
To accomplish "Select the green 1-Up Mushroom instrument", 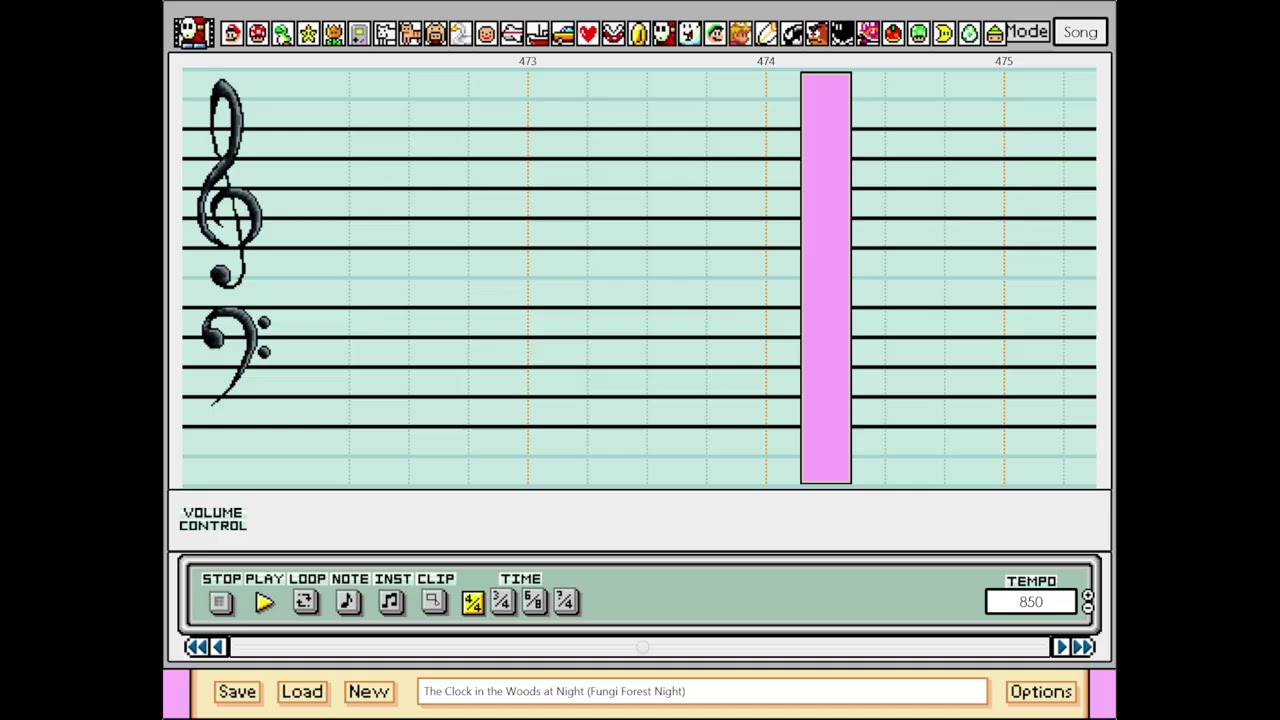I will pyautogui.click(x=918, y=33).
